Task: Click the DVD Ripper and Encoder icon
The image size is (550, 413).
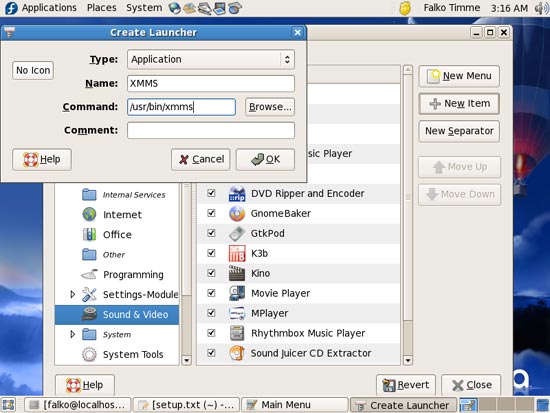Action: (237, 193)
